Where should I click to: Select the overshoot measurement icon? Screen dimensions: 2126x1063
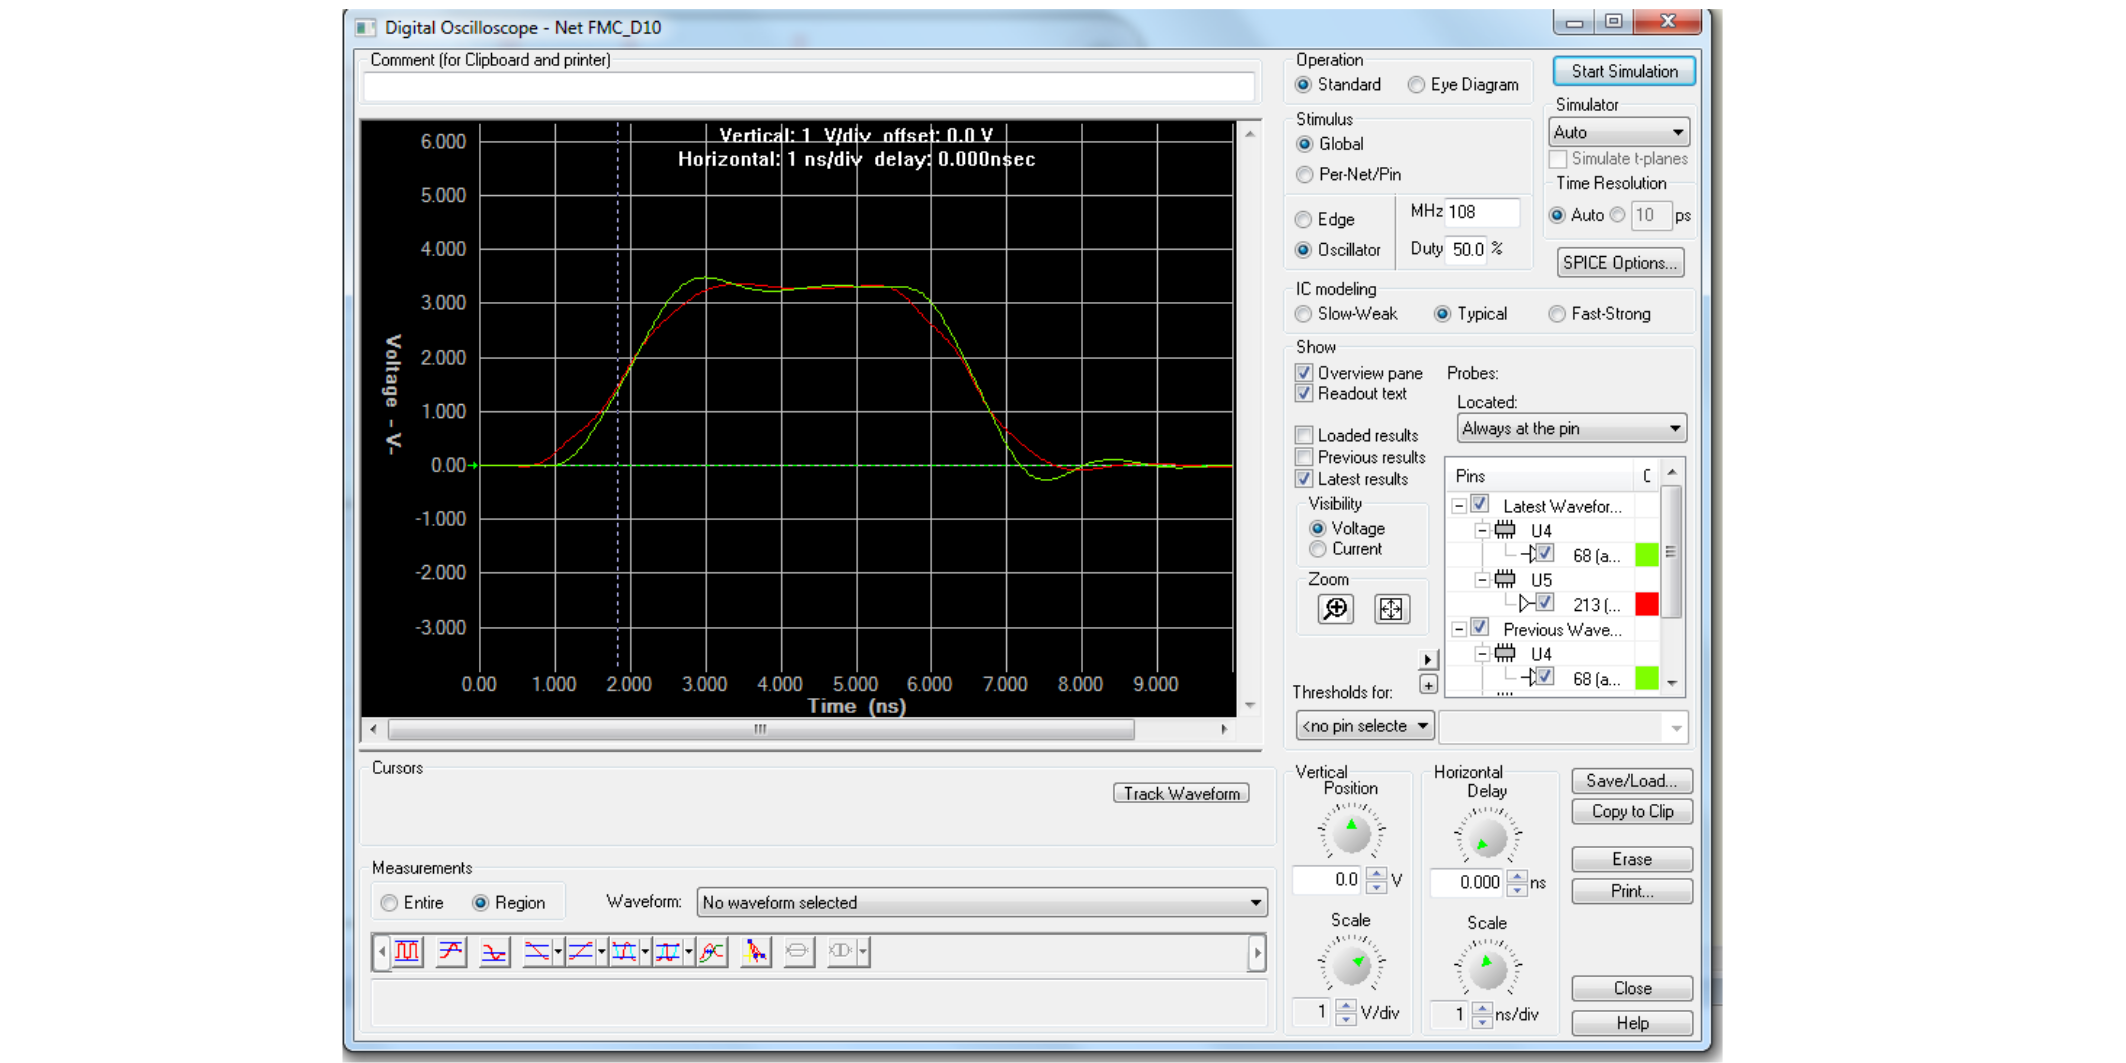[x=451, y=951]
